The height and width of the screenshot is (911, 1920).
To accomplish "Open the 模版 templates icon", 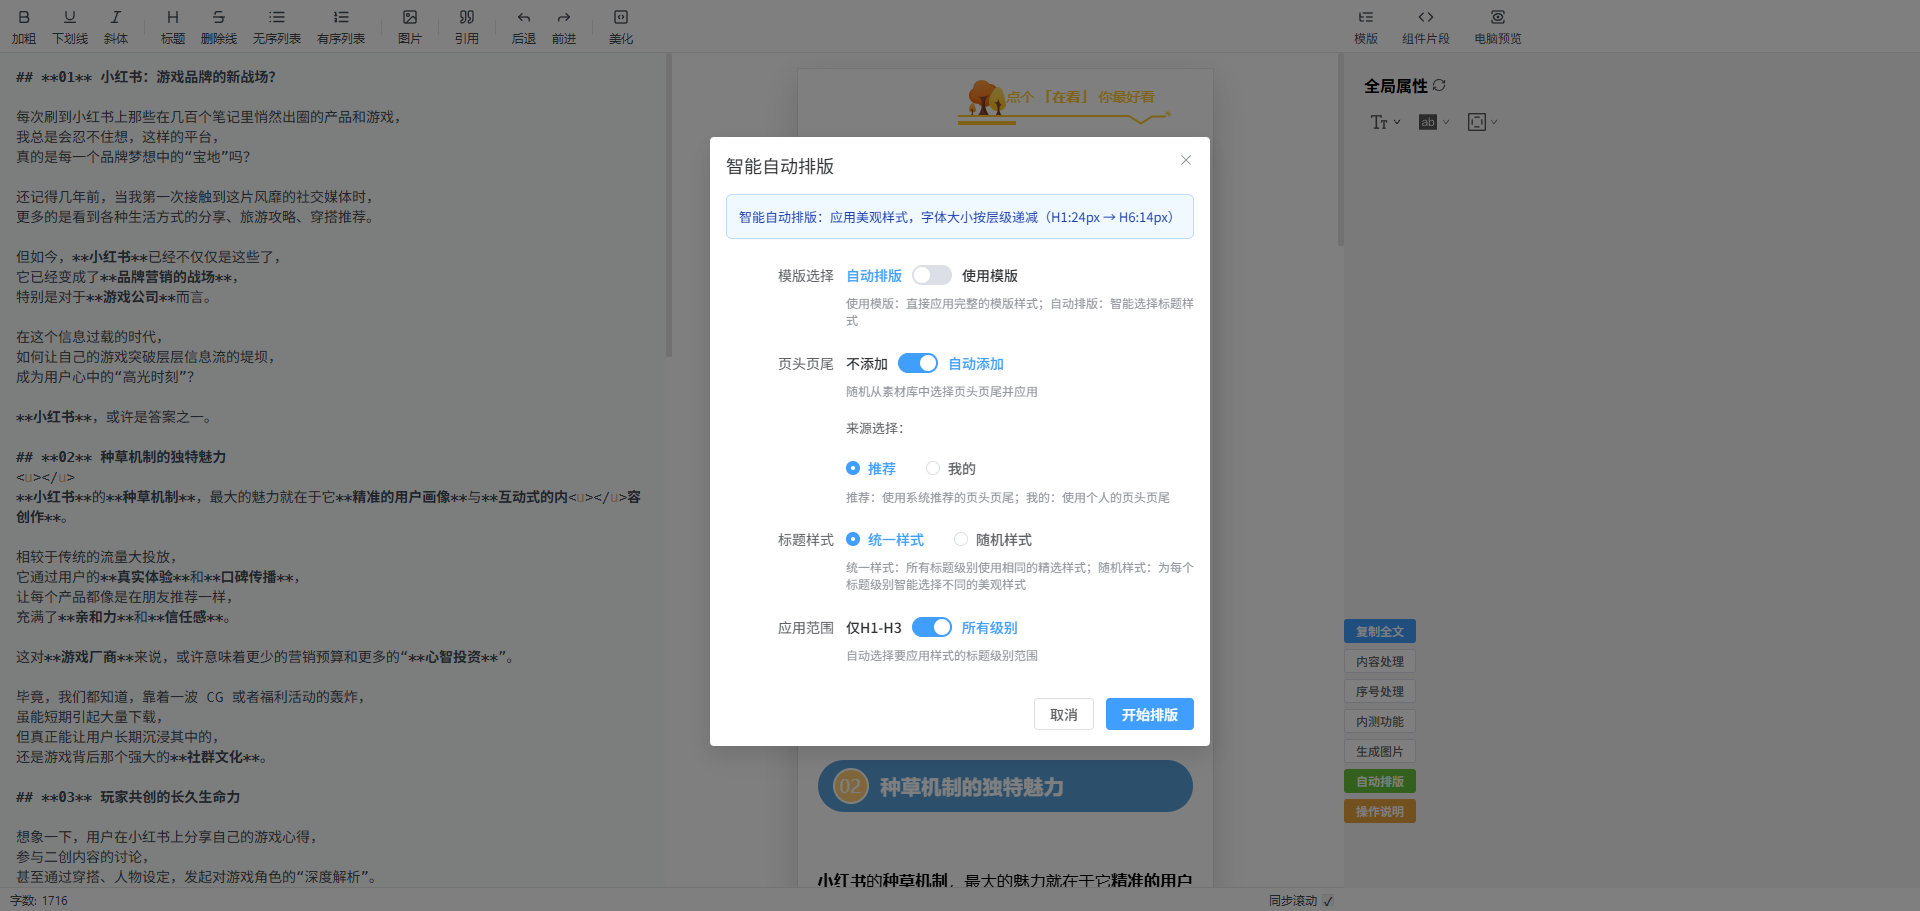I will 1366,27.
